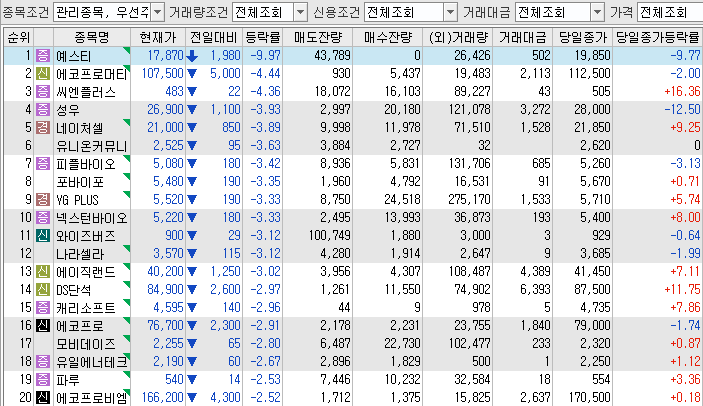Click the 경 badge next to 네이처셀
703x406 pixels.
pos(43,128)
